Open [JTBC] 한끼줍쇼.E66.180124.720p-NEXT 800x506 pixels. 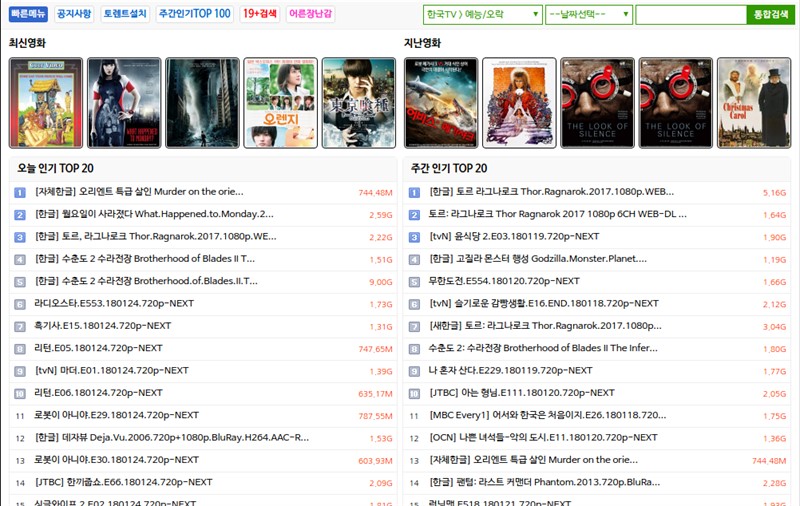[x=123, y=483]
